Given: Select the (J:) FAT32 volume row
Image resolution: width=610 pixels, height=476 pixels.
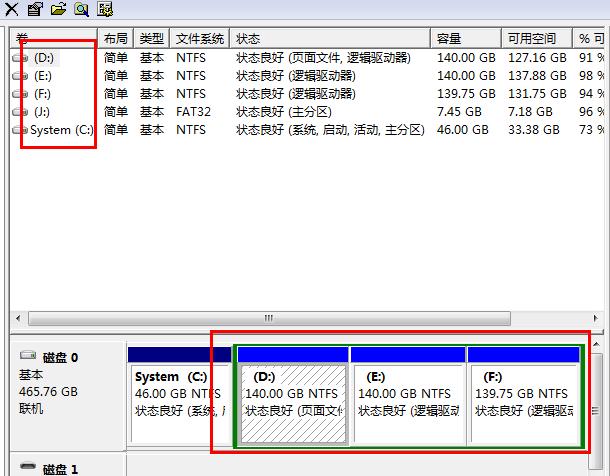Looking at the screenshot, I should pos(42,112).
